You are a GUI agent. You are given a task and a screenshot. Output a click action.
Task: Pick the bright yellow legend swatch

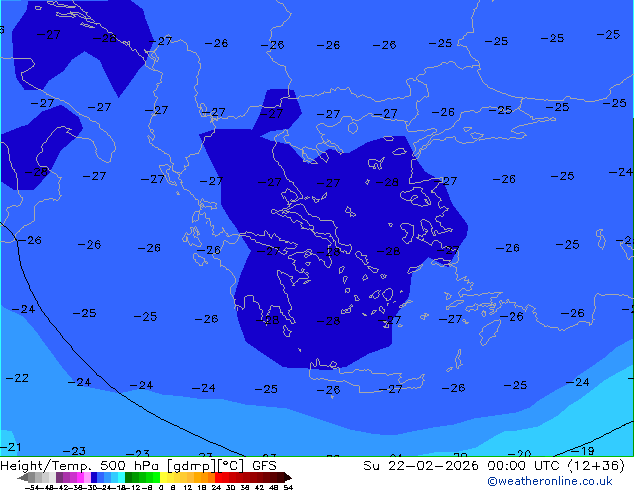[163, 477]
